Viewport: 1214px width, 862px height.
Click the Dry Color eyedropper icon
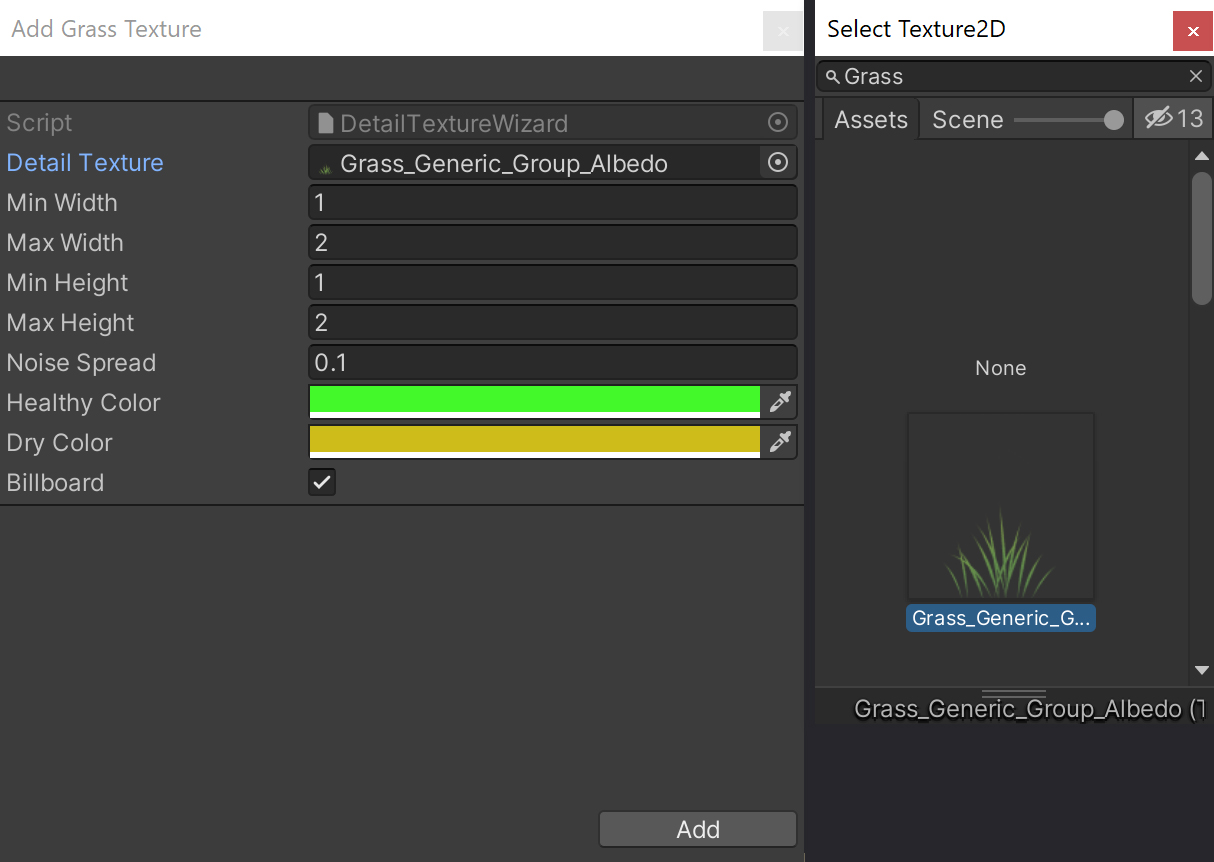coord(780,442)
